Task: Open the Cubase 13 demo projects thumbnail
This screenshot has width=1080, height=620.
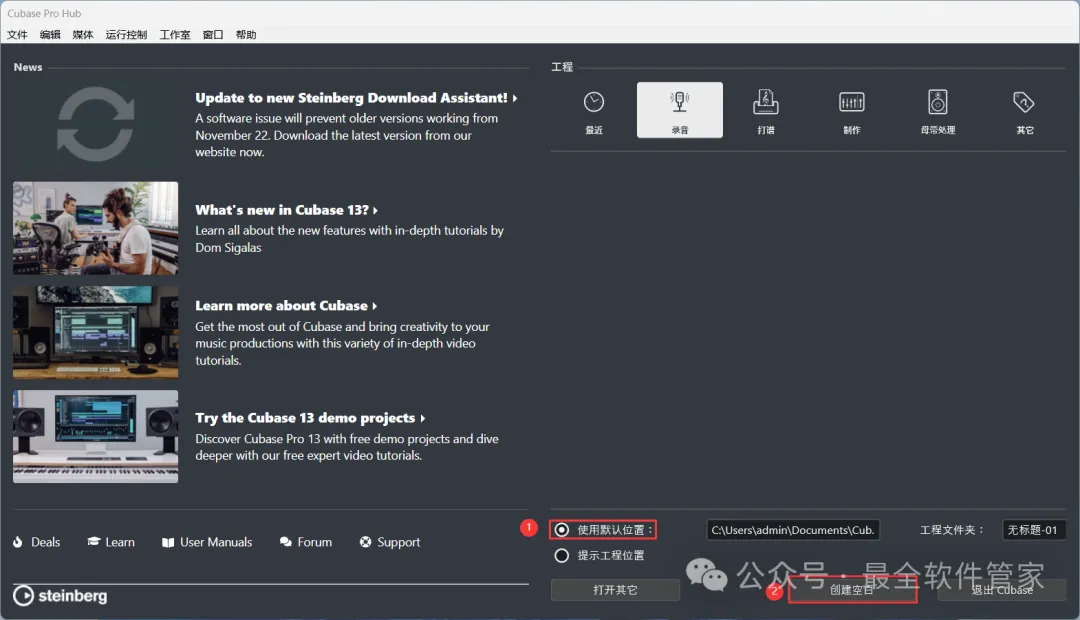Action: (x=96, y=437)
